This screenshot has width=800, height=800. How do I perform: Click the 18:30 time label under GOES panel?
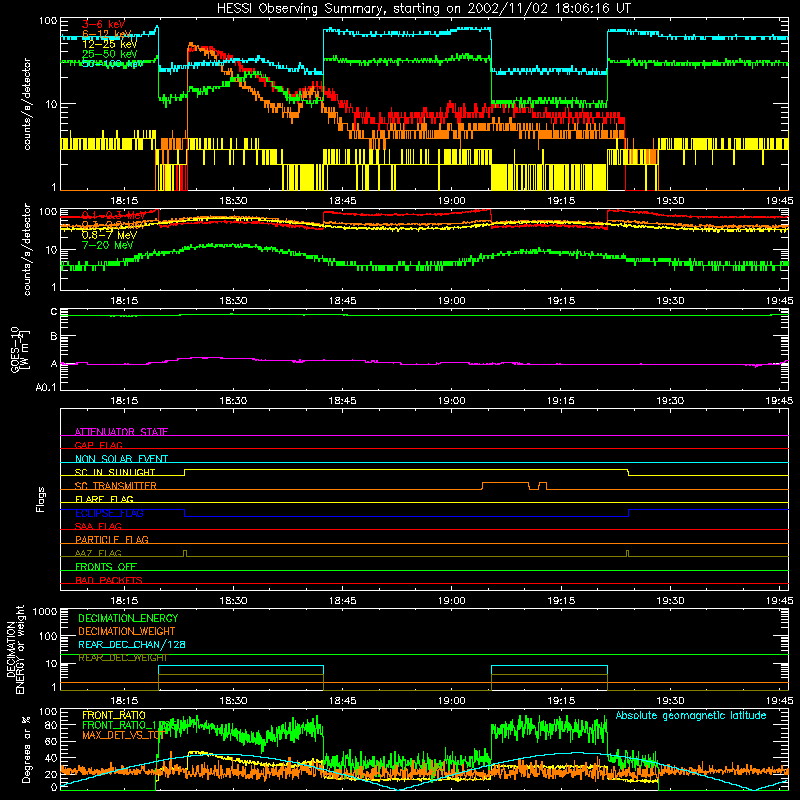click(x=233, y=401)
